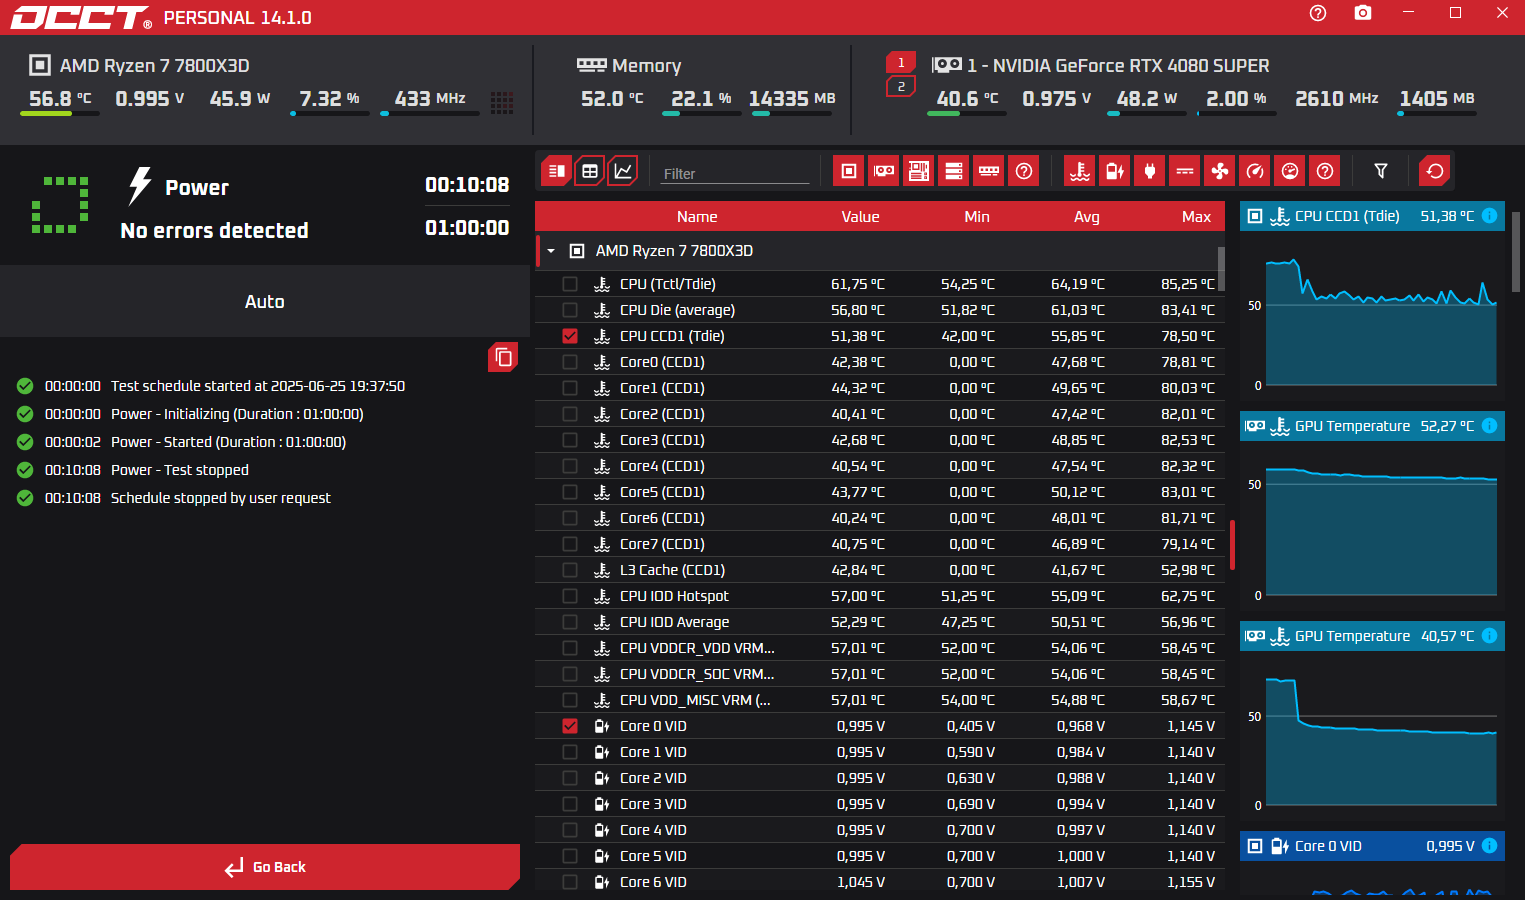Viewport: 1525px width, 900px height.
Task: Check the Core 5 VID checkbox
Action: [570, 856]
